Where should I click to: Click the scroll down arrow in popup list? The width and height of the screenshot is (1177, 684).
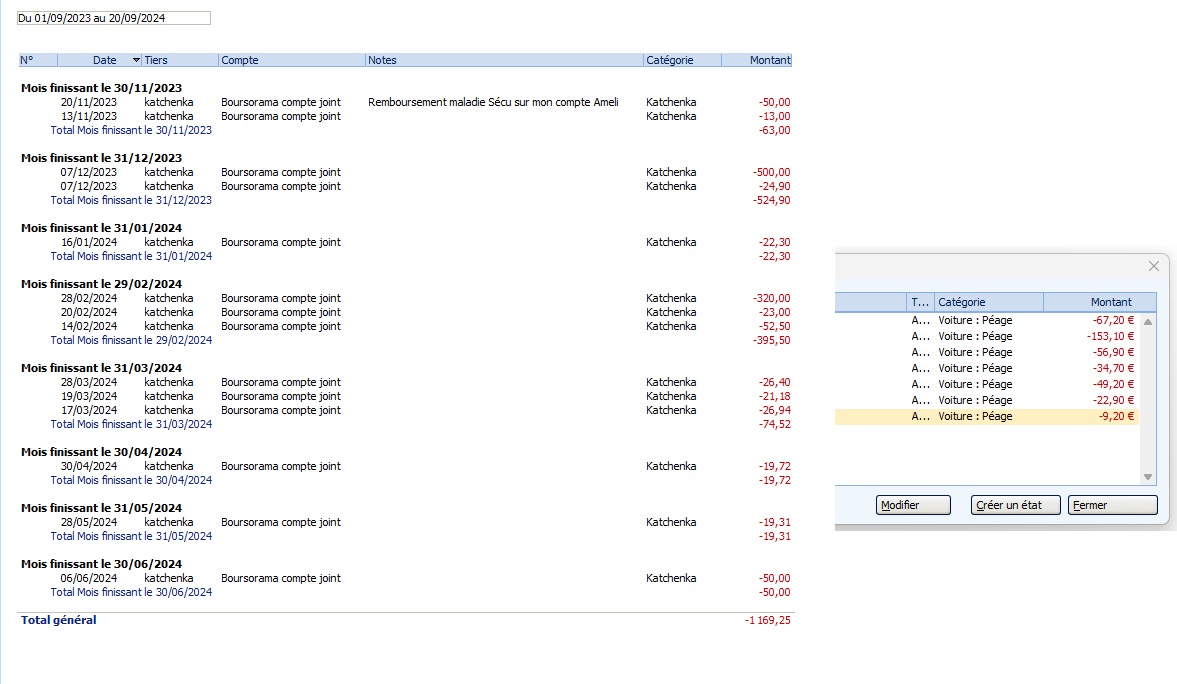coord(1147,477)
